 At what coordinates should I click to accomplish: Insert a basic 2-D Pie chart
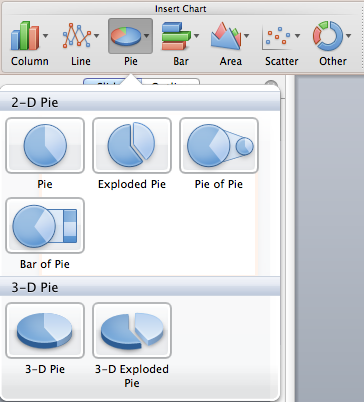pyautogui.click(x=45, y=145)
